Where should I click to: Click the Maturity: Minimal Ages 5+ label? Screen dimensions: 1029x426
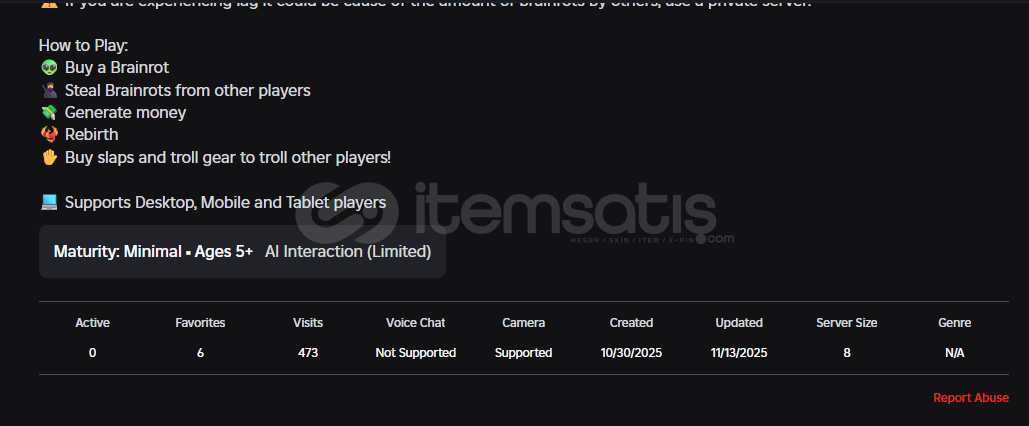[153, 252]
